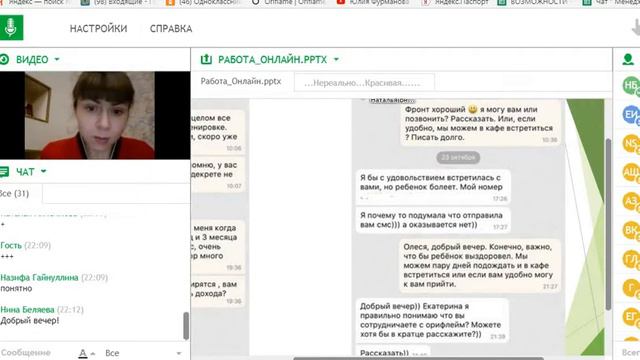Click the video panel icon

[4, 60]
